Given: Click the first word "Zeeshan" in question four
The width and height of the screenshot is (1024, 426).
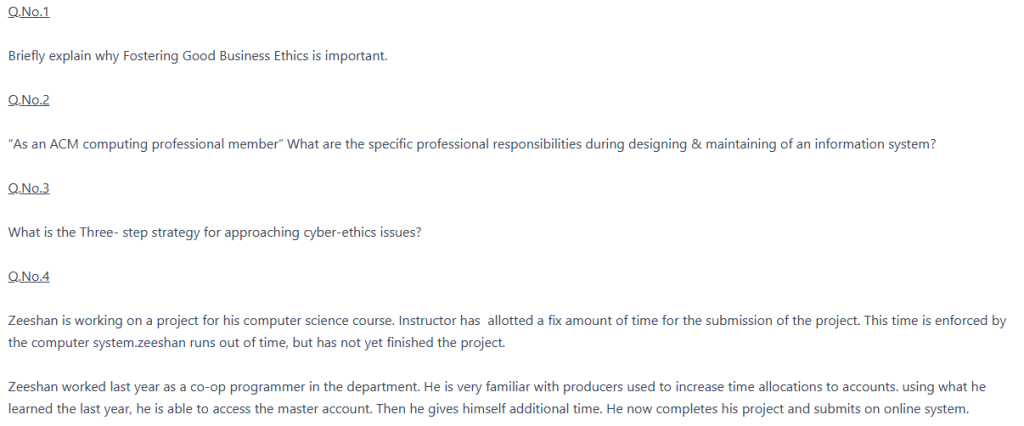Looking at the screenshot, I should (32, 321).
